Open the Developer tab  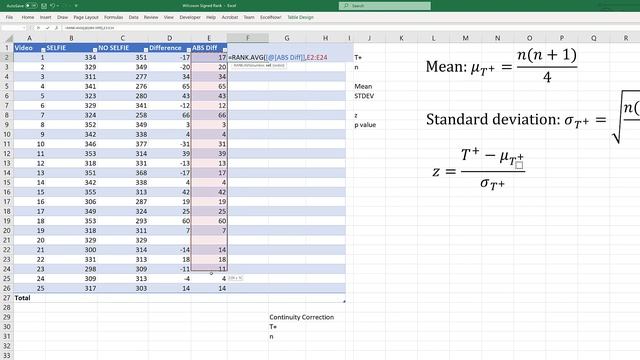(x=190, y=17)
